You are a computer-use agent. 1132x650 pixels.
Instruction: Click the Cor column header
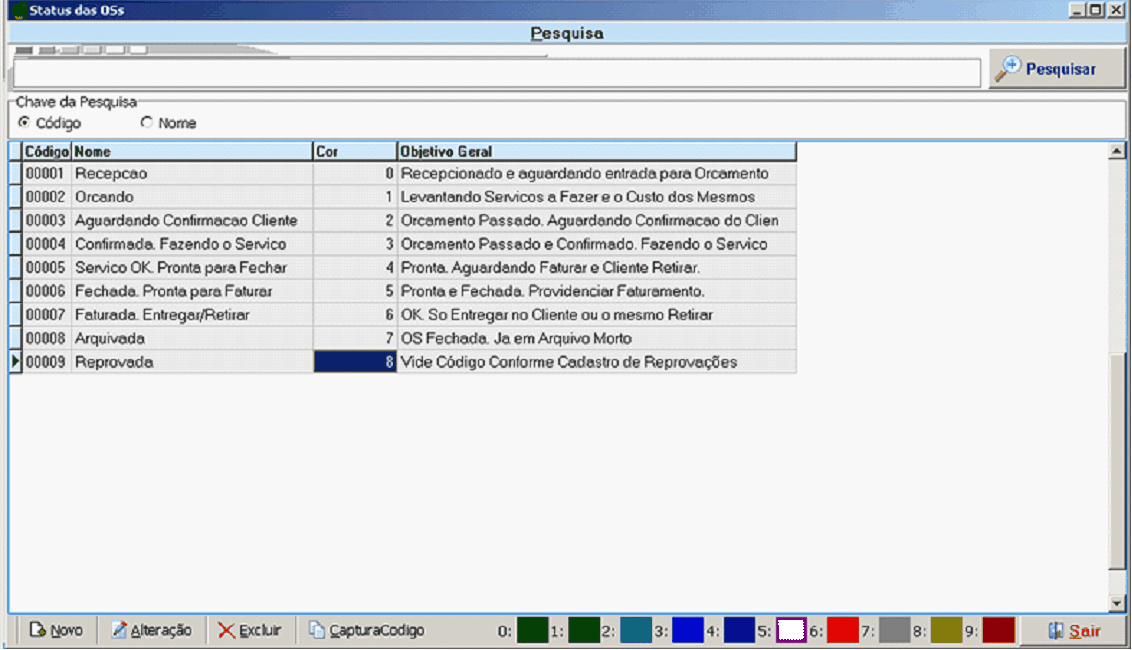click(354, 152)
